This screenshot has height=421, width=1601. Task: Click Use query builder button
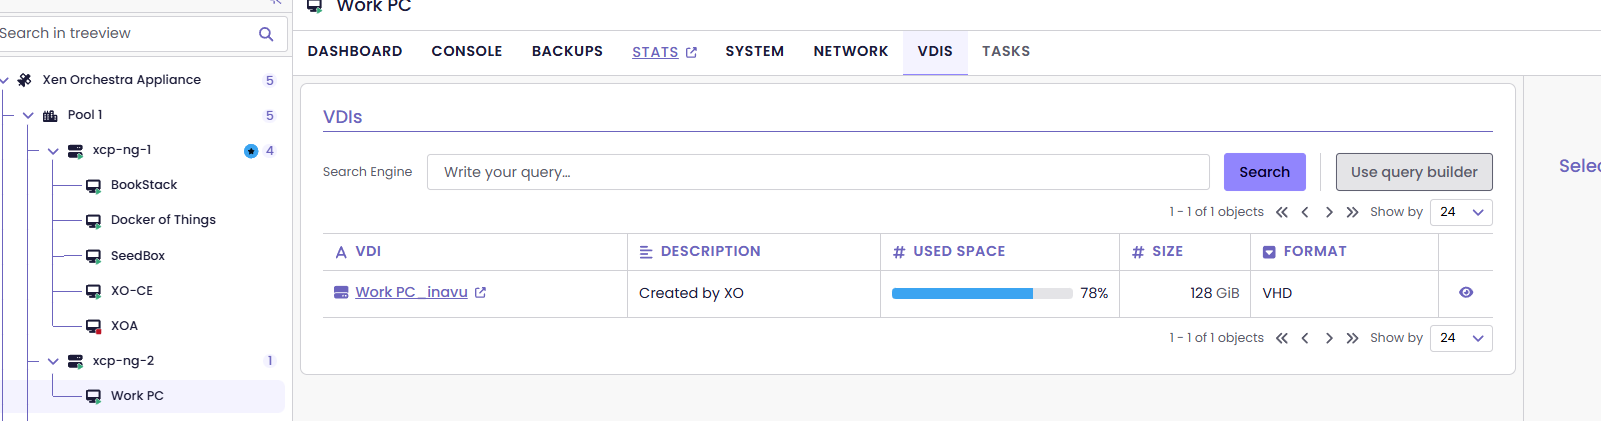coord(1413,172)
